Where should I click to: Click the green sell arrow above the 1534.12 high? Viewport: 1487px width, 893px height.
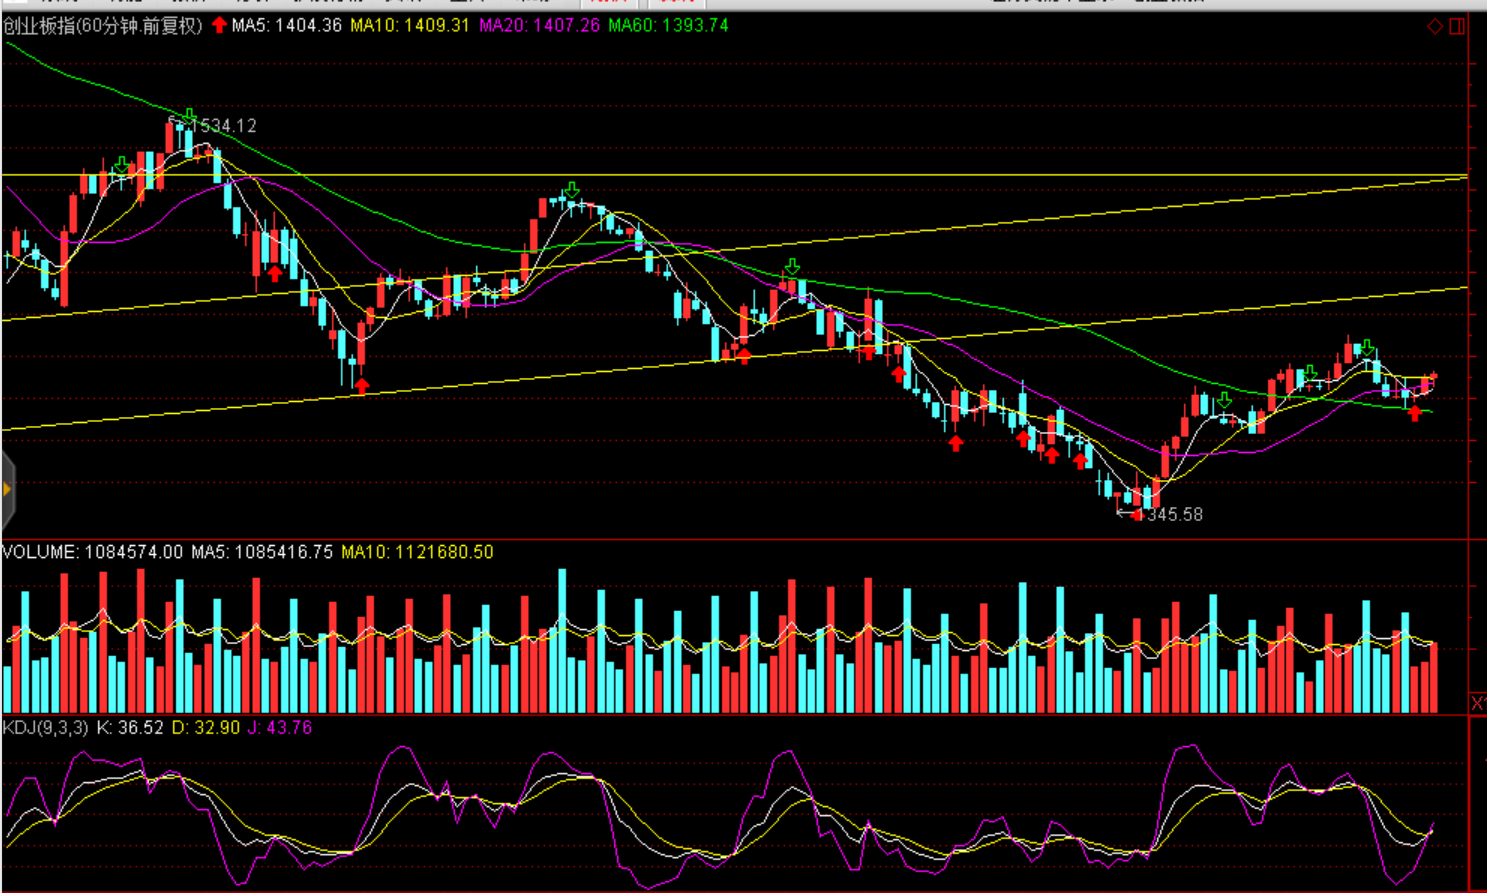click(x=189, y=115)
